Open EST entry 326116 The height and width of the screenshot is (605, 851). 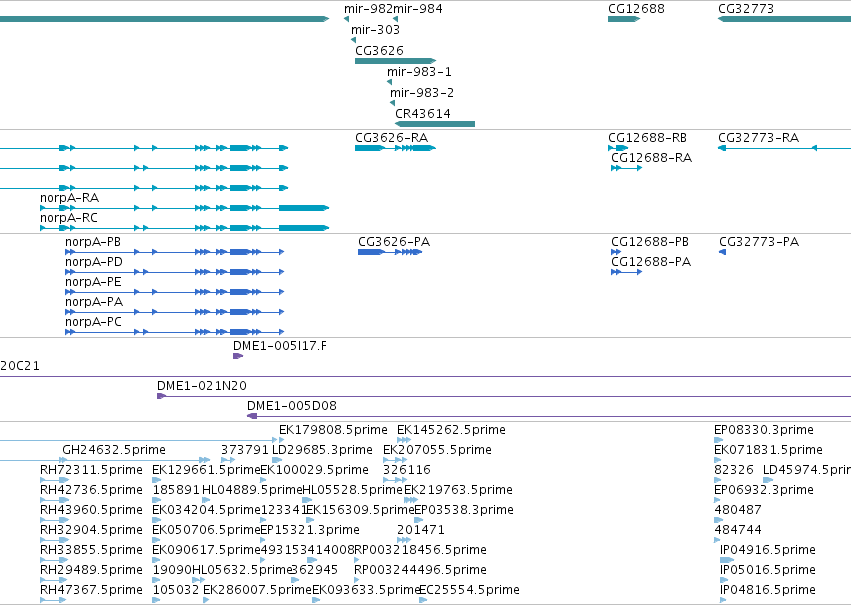[407, 470]
